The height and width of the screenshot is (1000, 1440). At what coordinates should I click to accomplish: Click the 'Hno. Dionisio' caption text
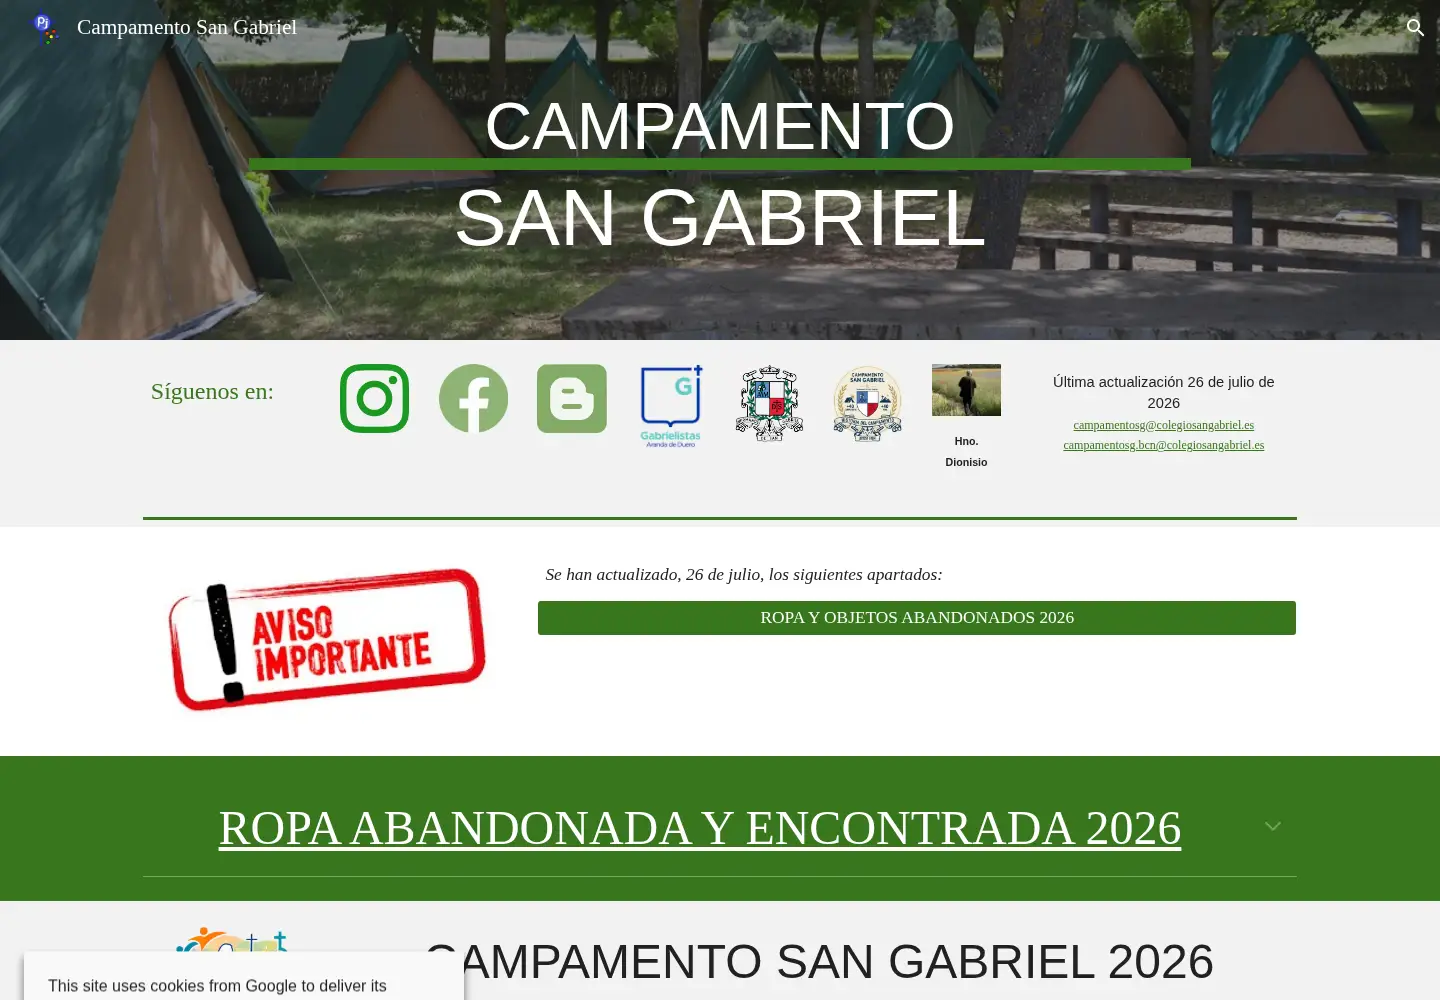pos(966,451)
